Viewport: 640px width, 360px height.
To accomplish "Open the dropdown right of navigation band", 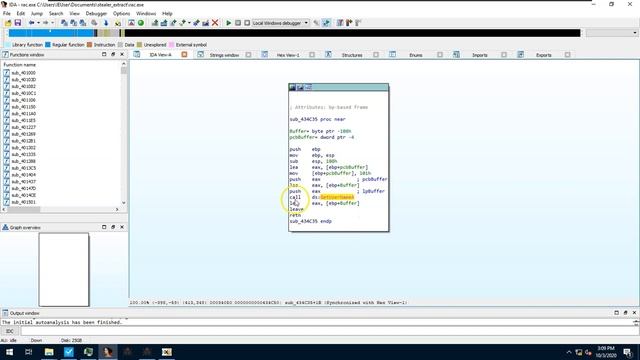I will pyautogui.click(x=635, y=33).
